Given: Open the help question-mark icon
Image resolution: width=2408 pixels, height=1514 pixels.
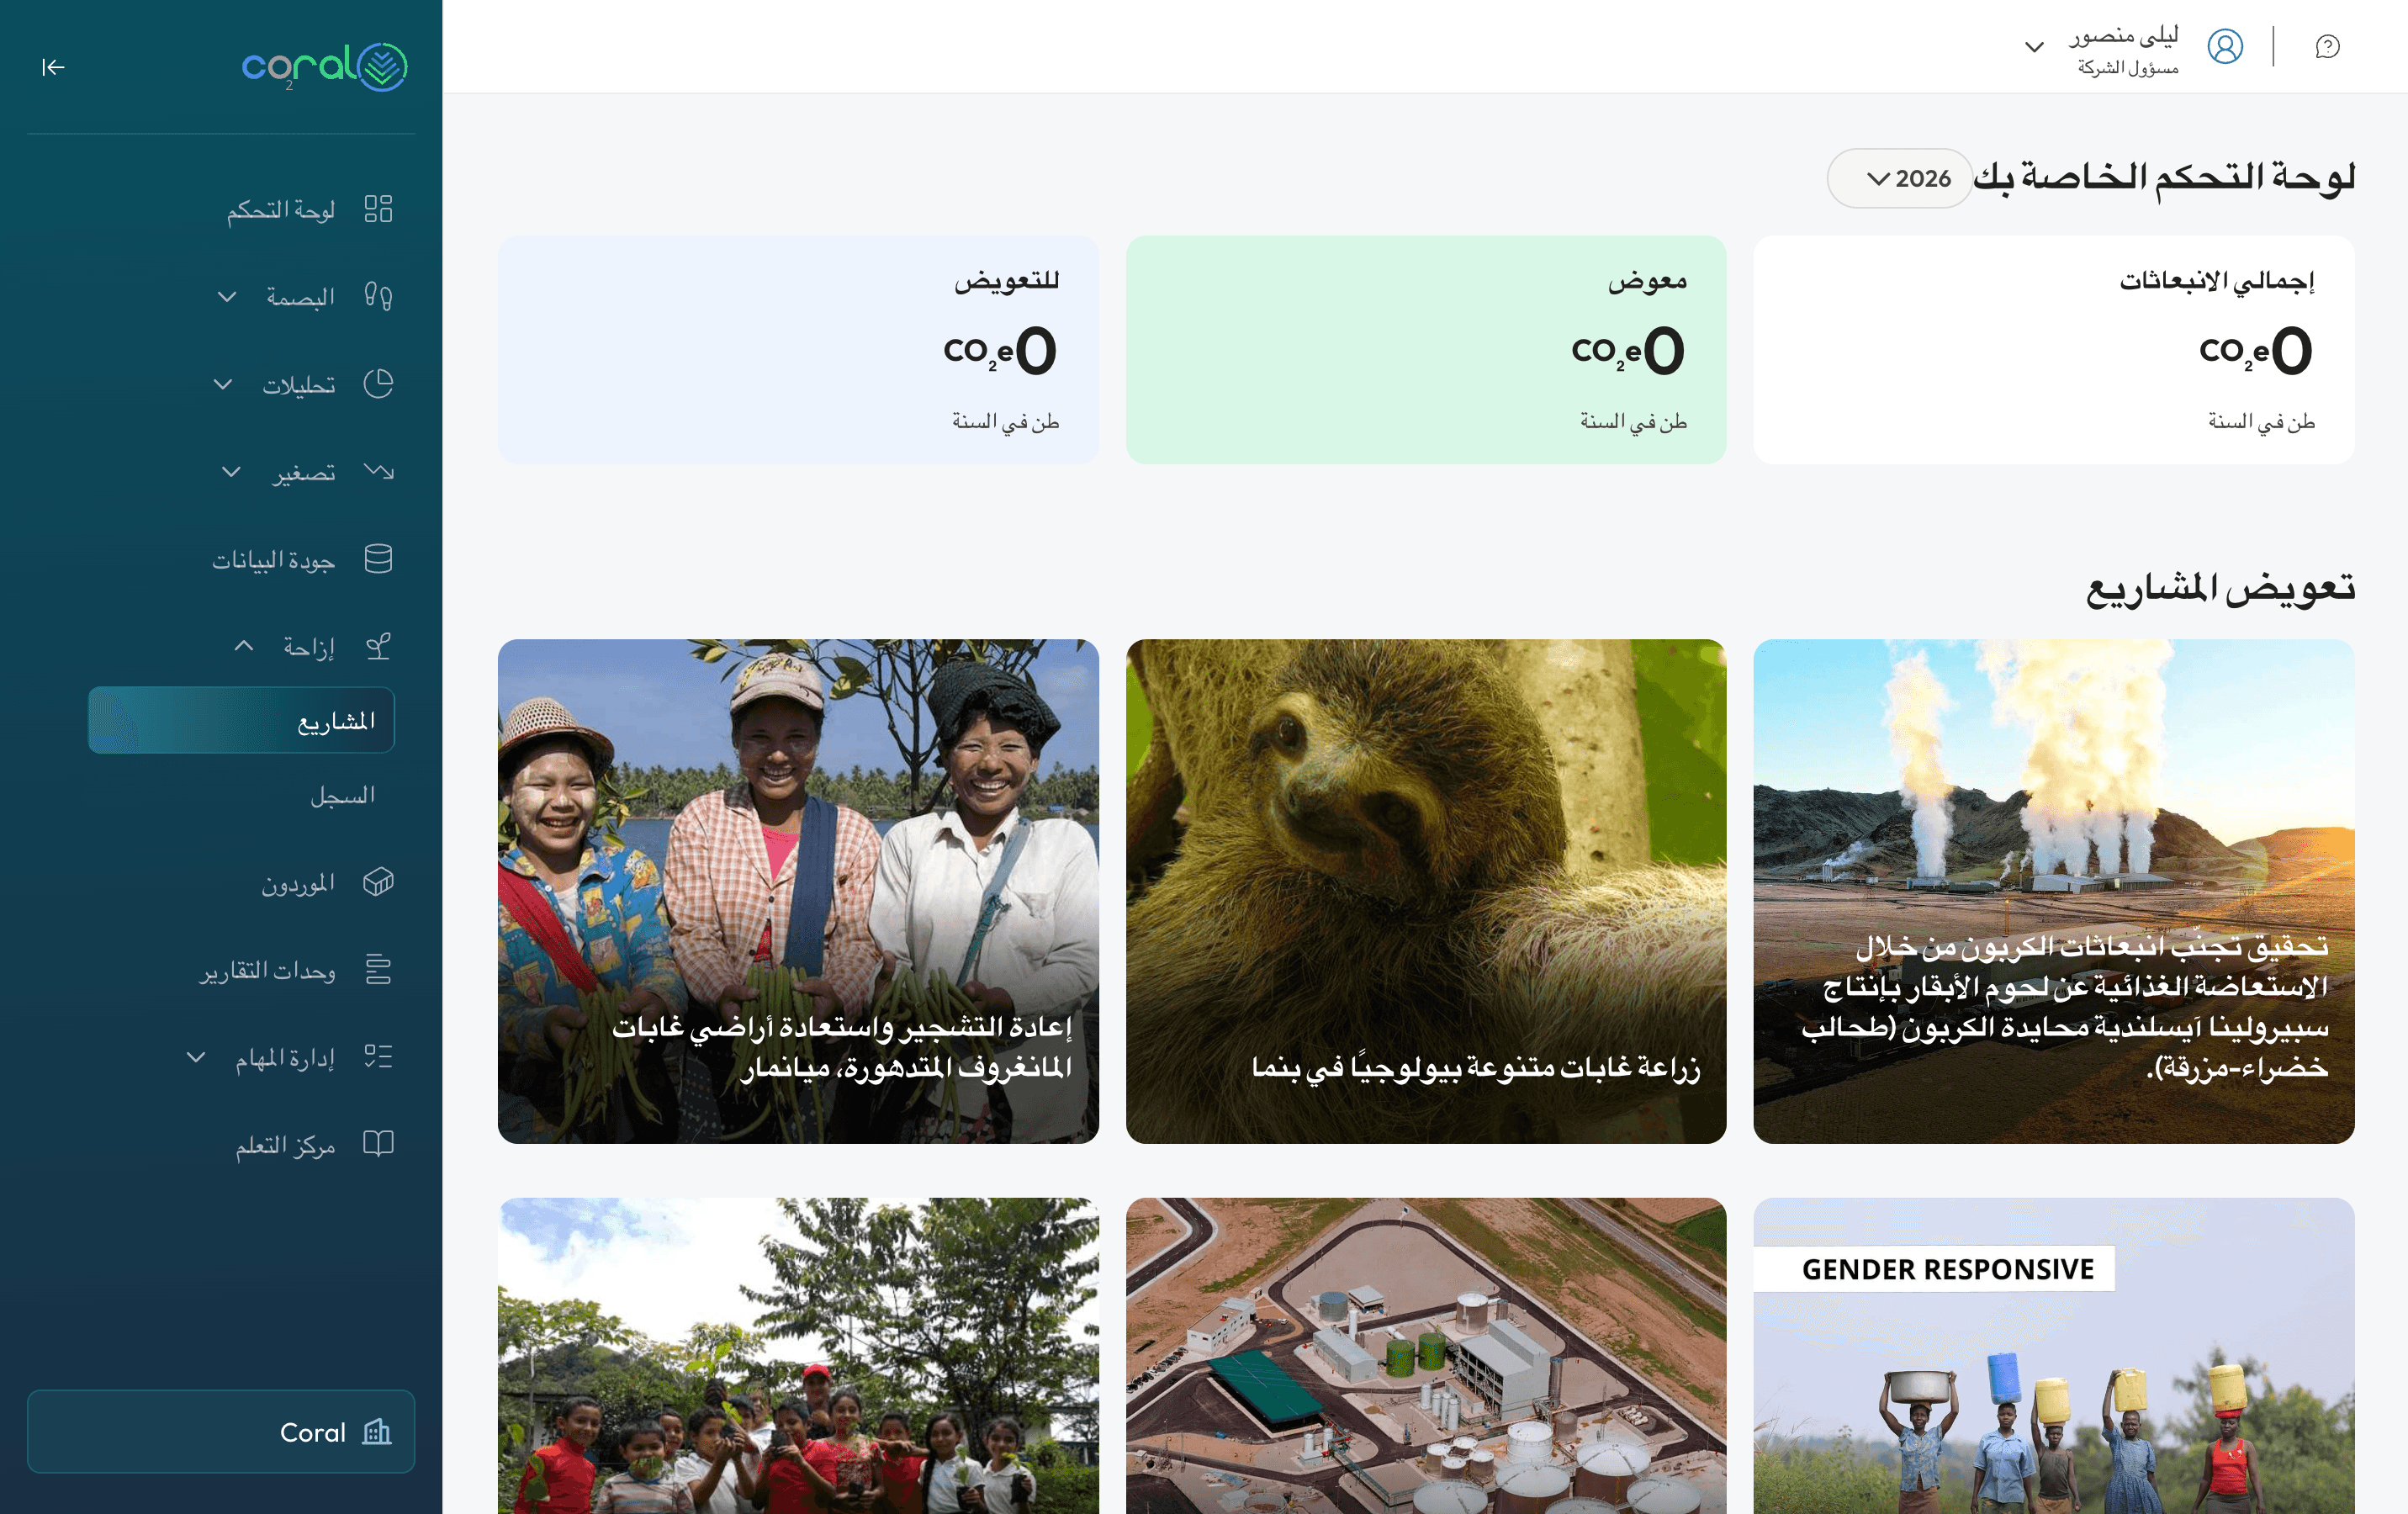Looking at the screenshot, I should click(x=2327, y=47).
